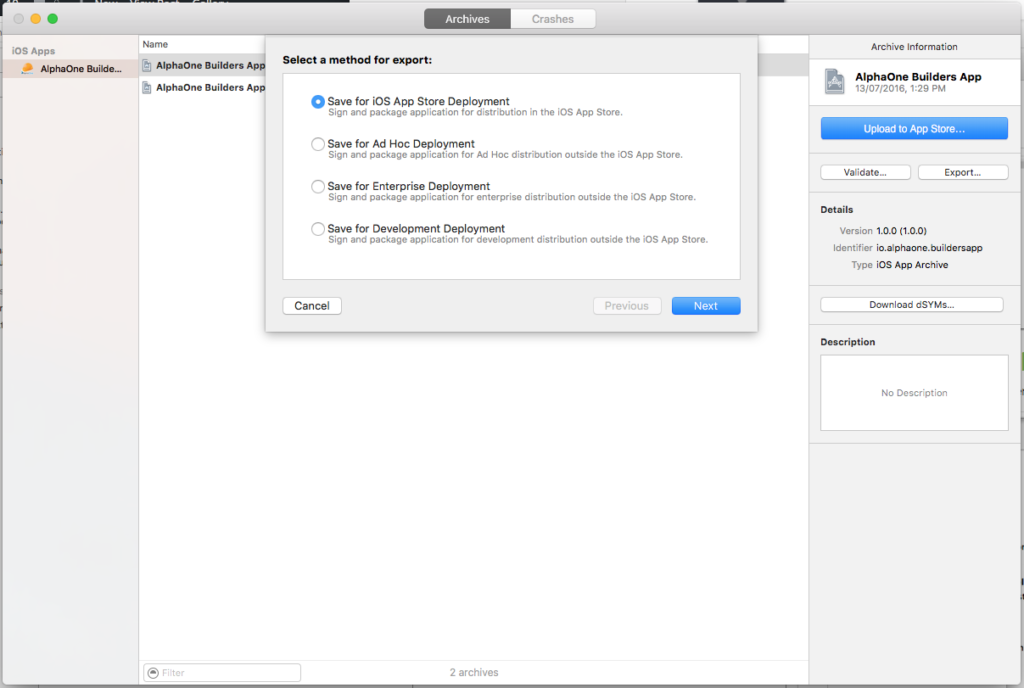
Task: Cancel the export dialog
Action: click(x=312, y=306)
